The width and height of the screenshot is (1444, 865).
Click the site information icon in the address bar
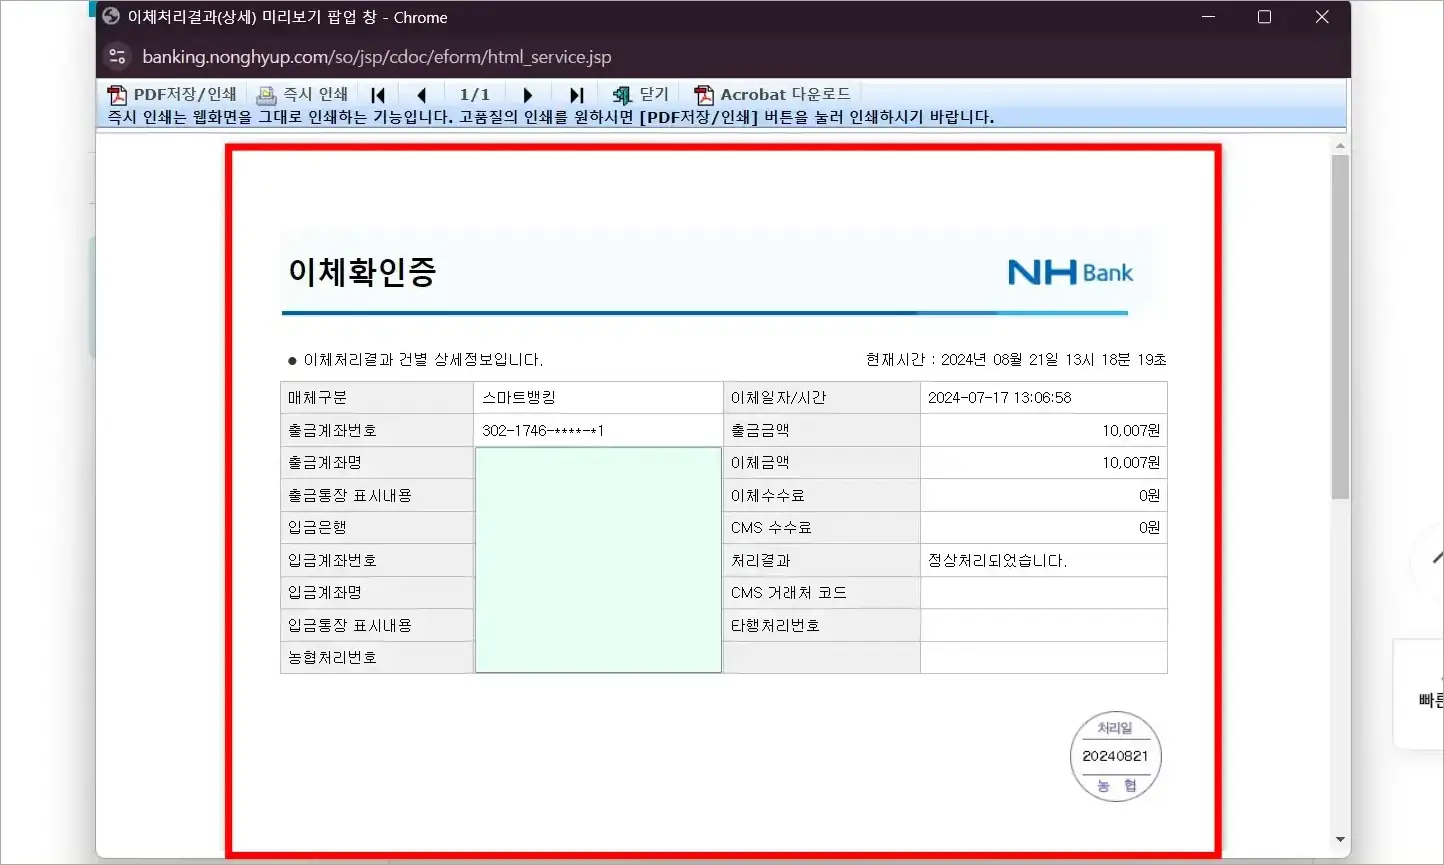tap(117, 56)
